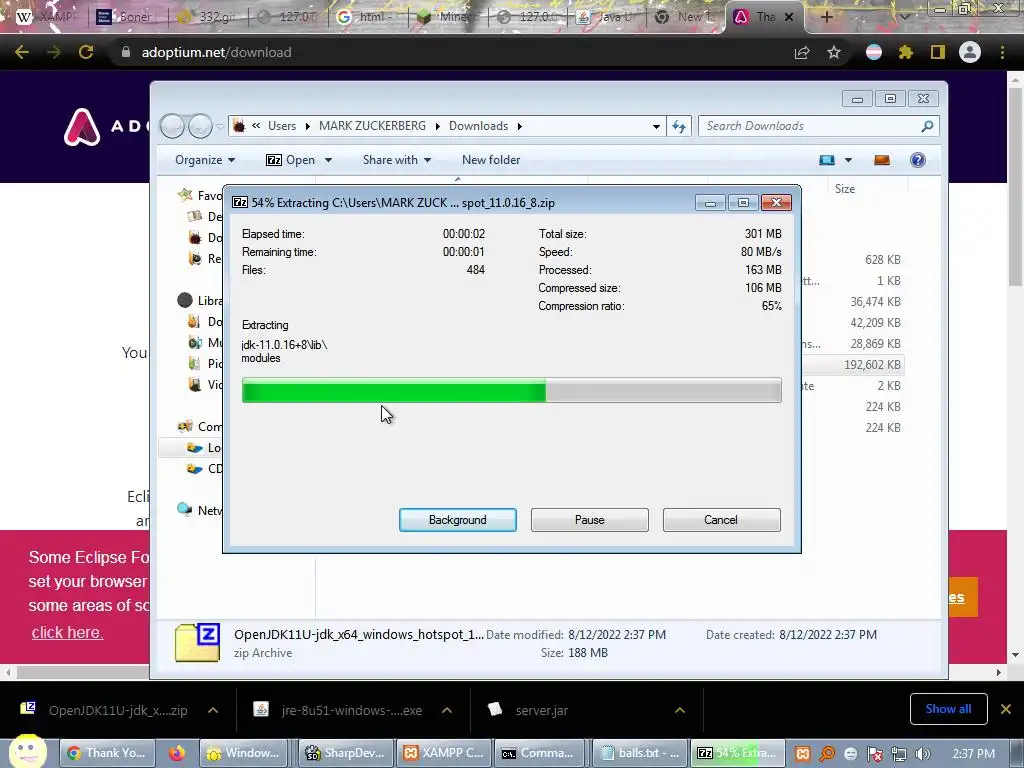This screenshot has height=768, width=1024.
Task: Pause the extraction
Action: click(x=589, y=520)
